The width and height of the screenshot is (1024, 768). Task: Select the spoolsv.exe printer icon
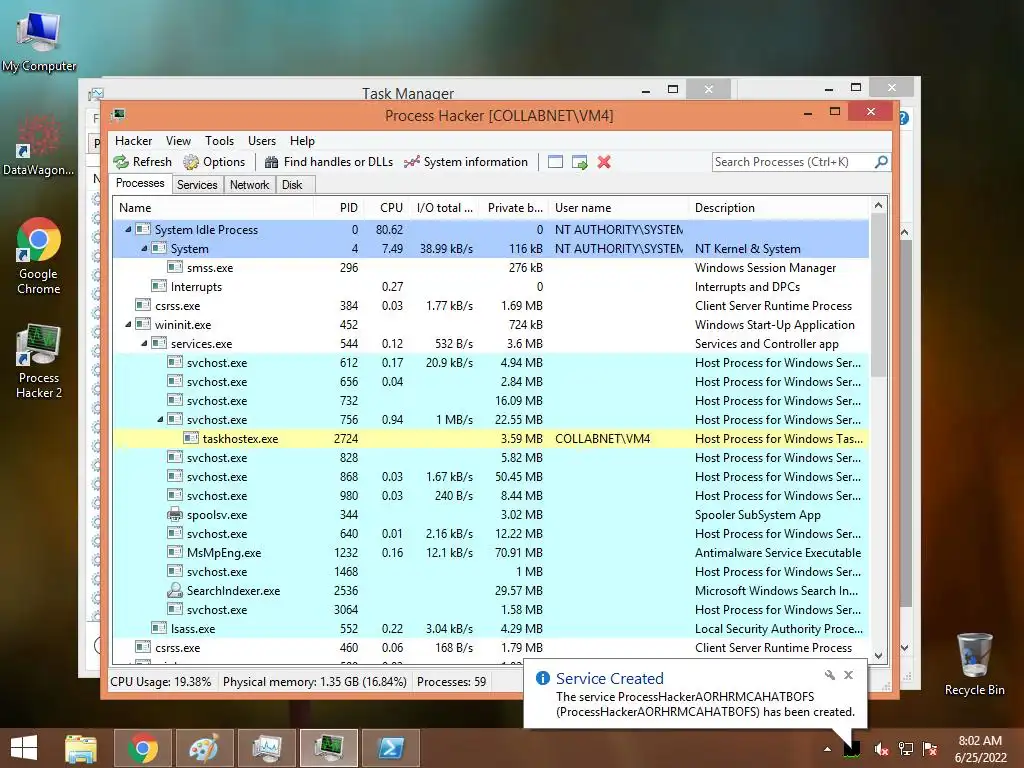pyautogui.click(x=174, y=515)
